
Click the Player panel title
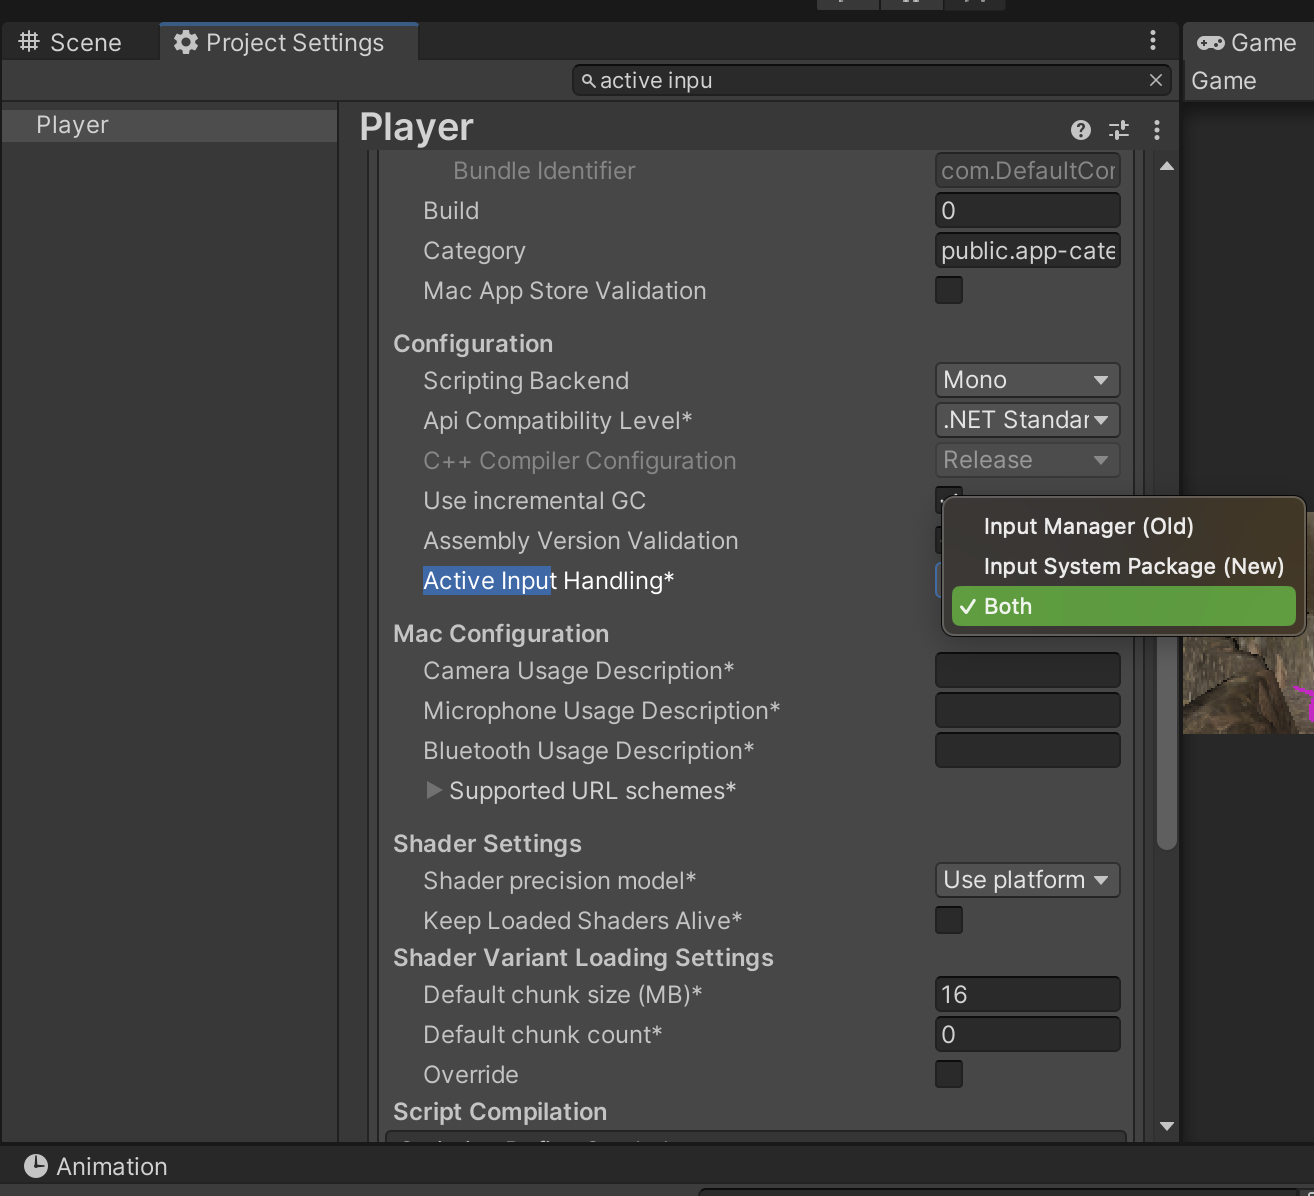tap(416, 127)
